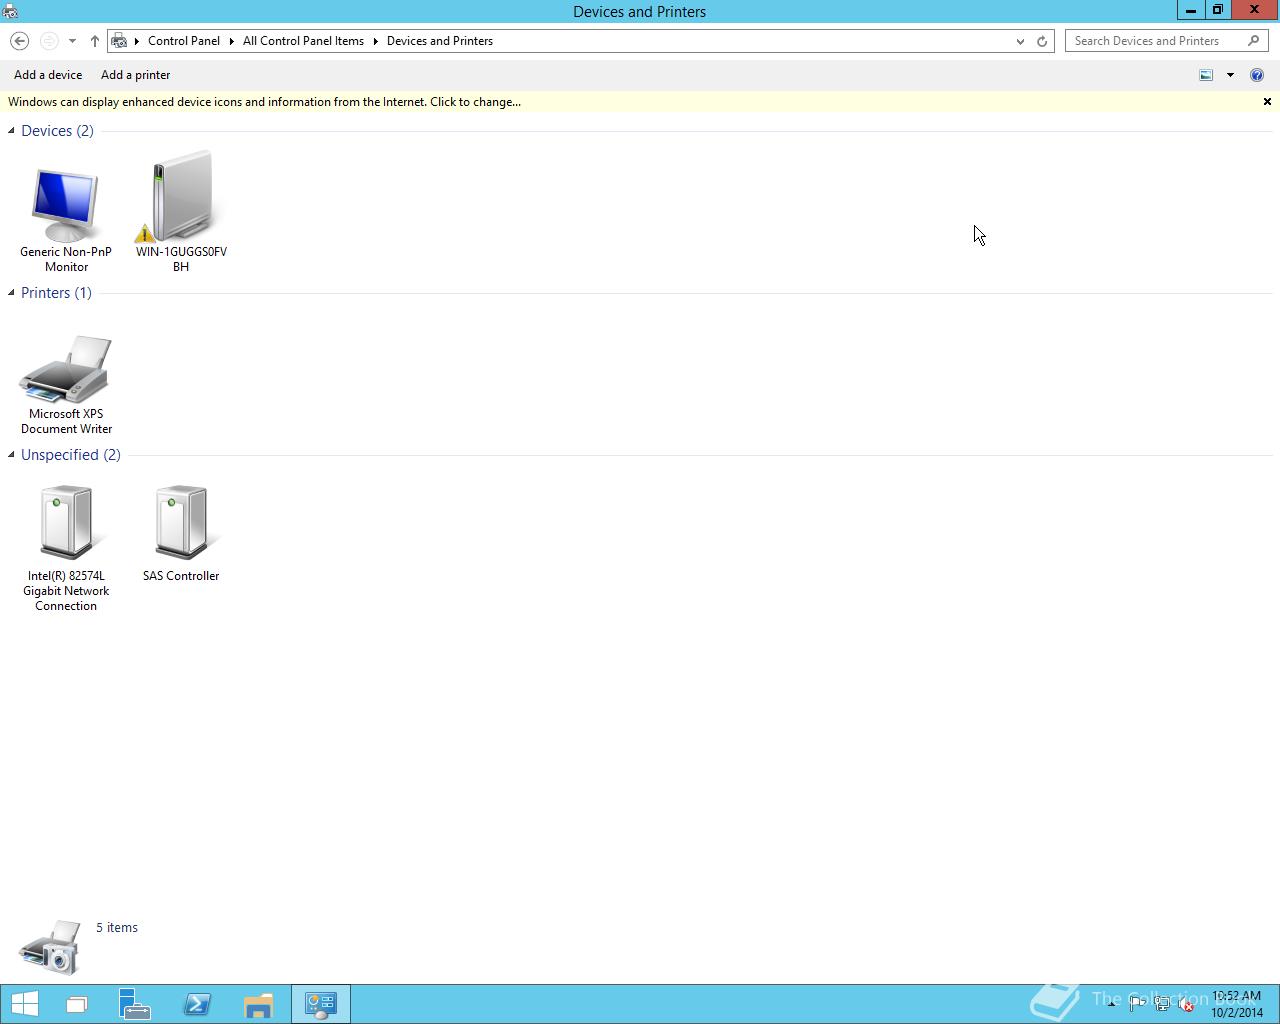This screenshot has height=1024, width=1280.
Task: Click the speaker volume tray icon
Action: click(1186, 1004)
